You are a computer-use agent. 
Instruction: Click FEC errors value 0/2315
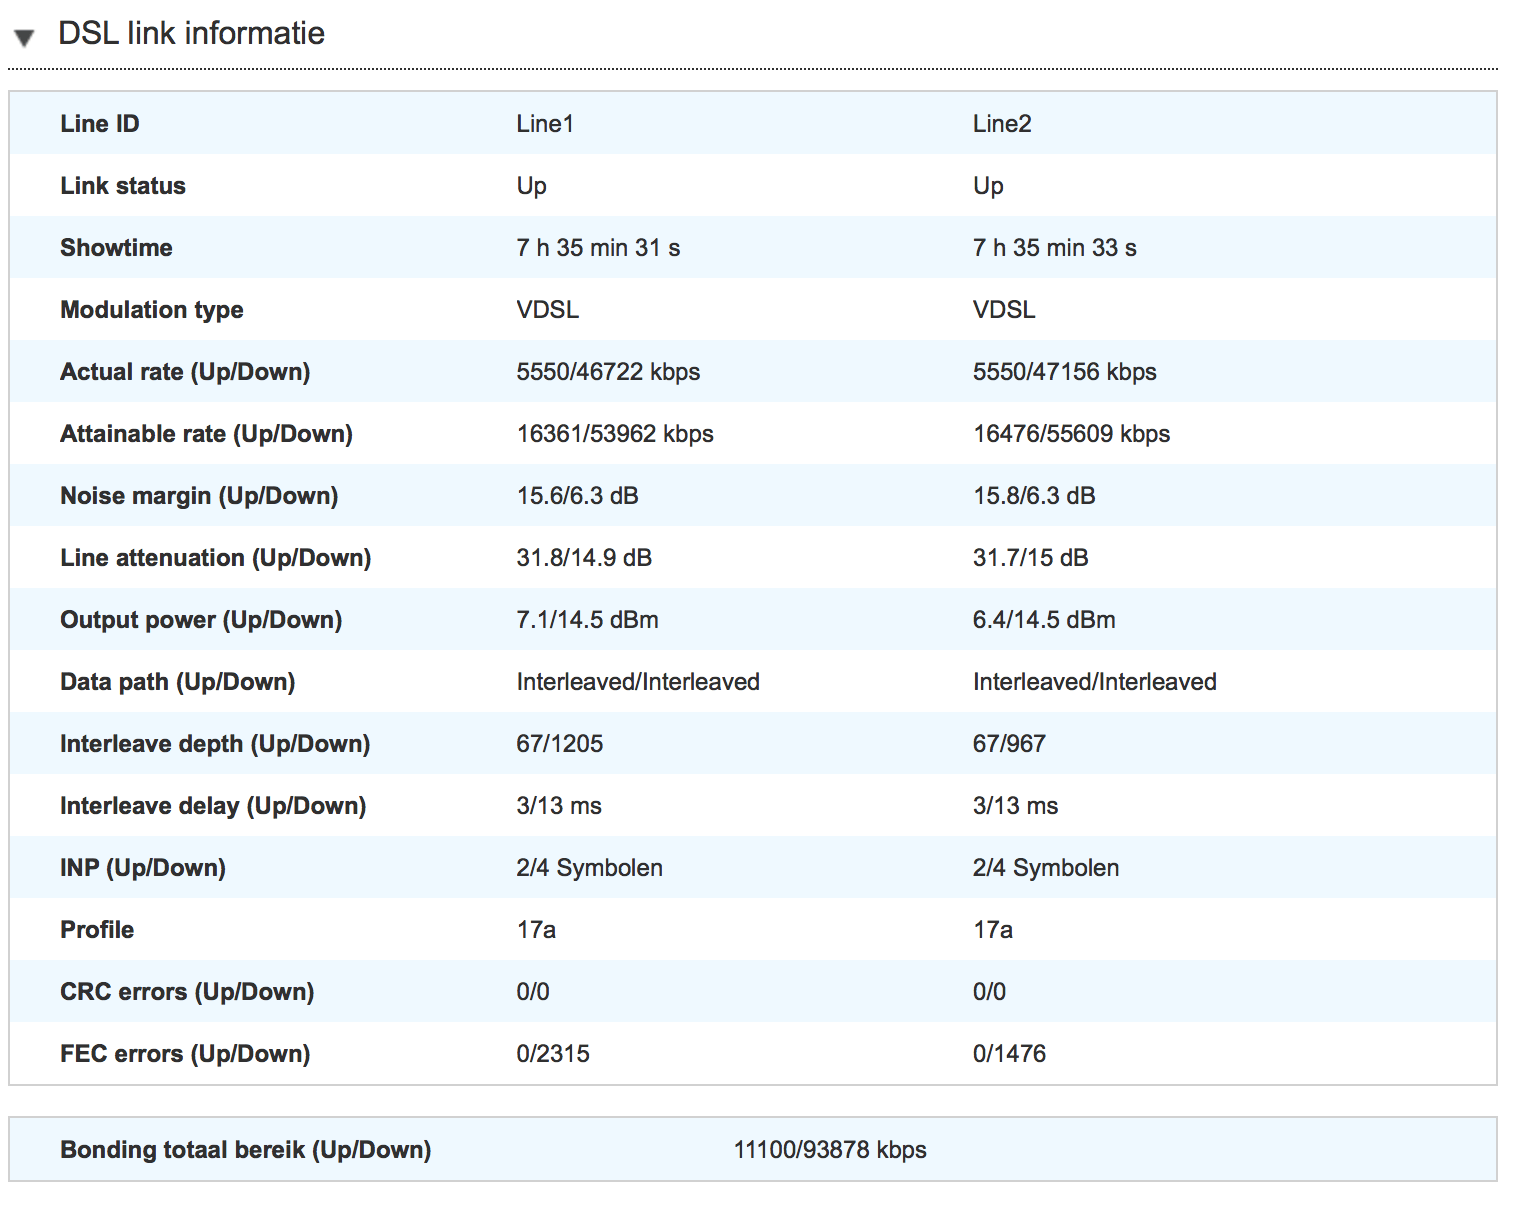point(553,1054)
